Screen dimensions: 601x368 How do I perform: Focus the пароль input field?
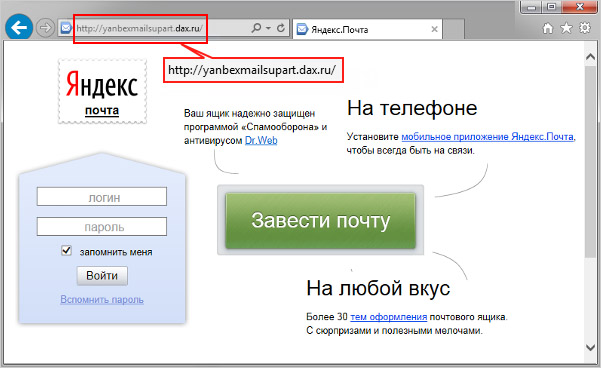tap(102, 227)
